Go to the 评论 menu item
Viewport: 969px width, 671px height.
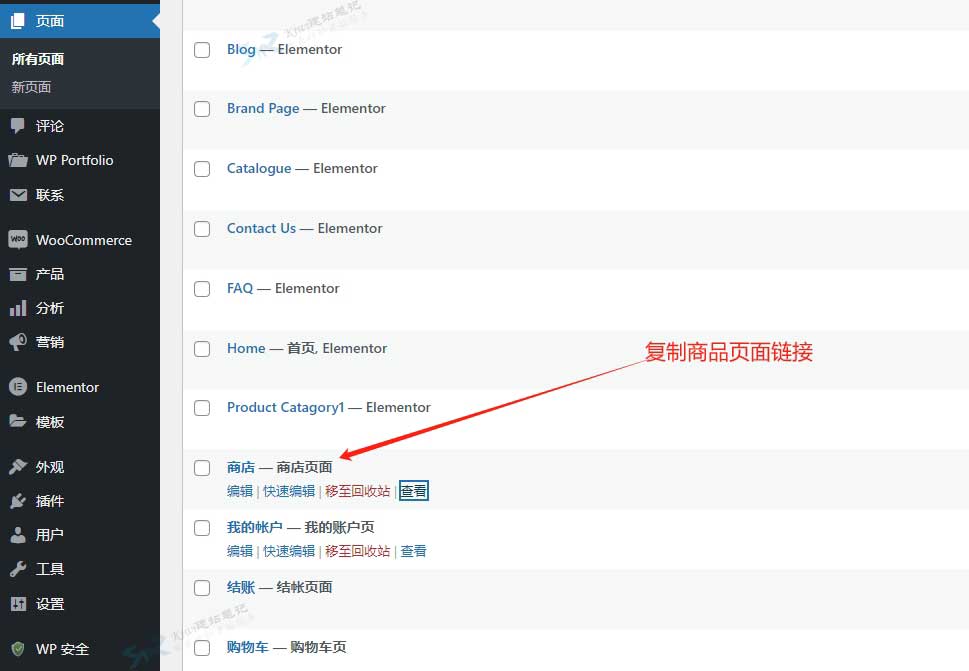tap(49, 126)
